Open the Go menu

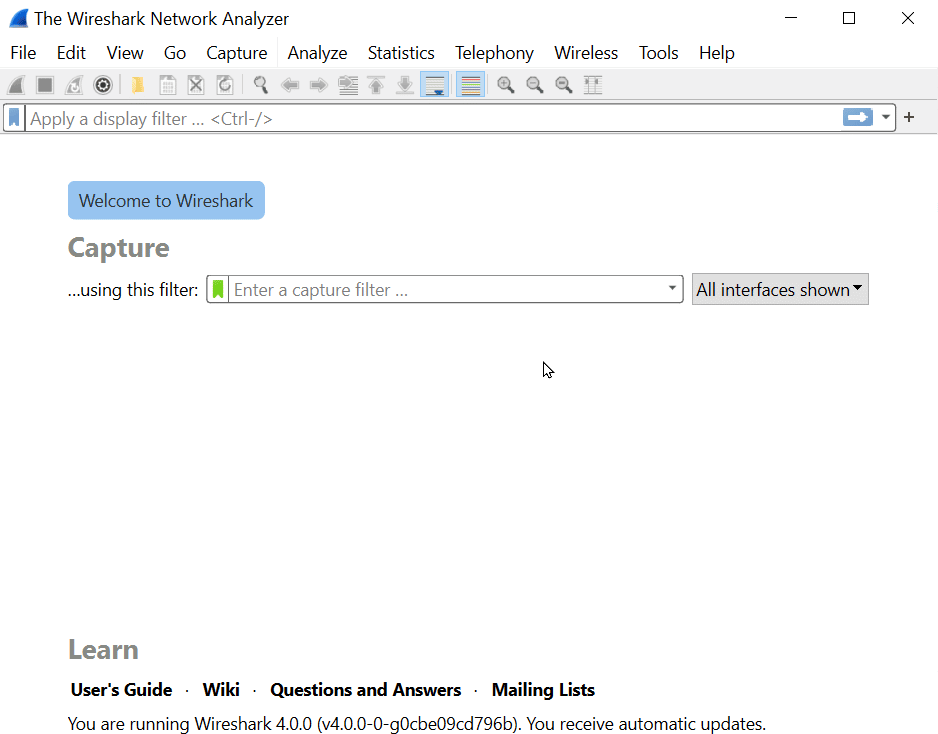coord(175,53)
